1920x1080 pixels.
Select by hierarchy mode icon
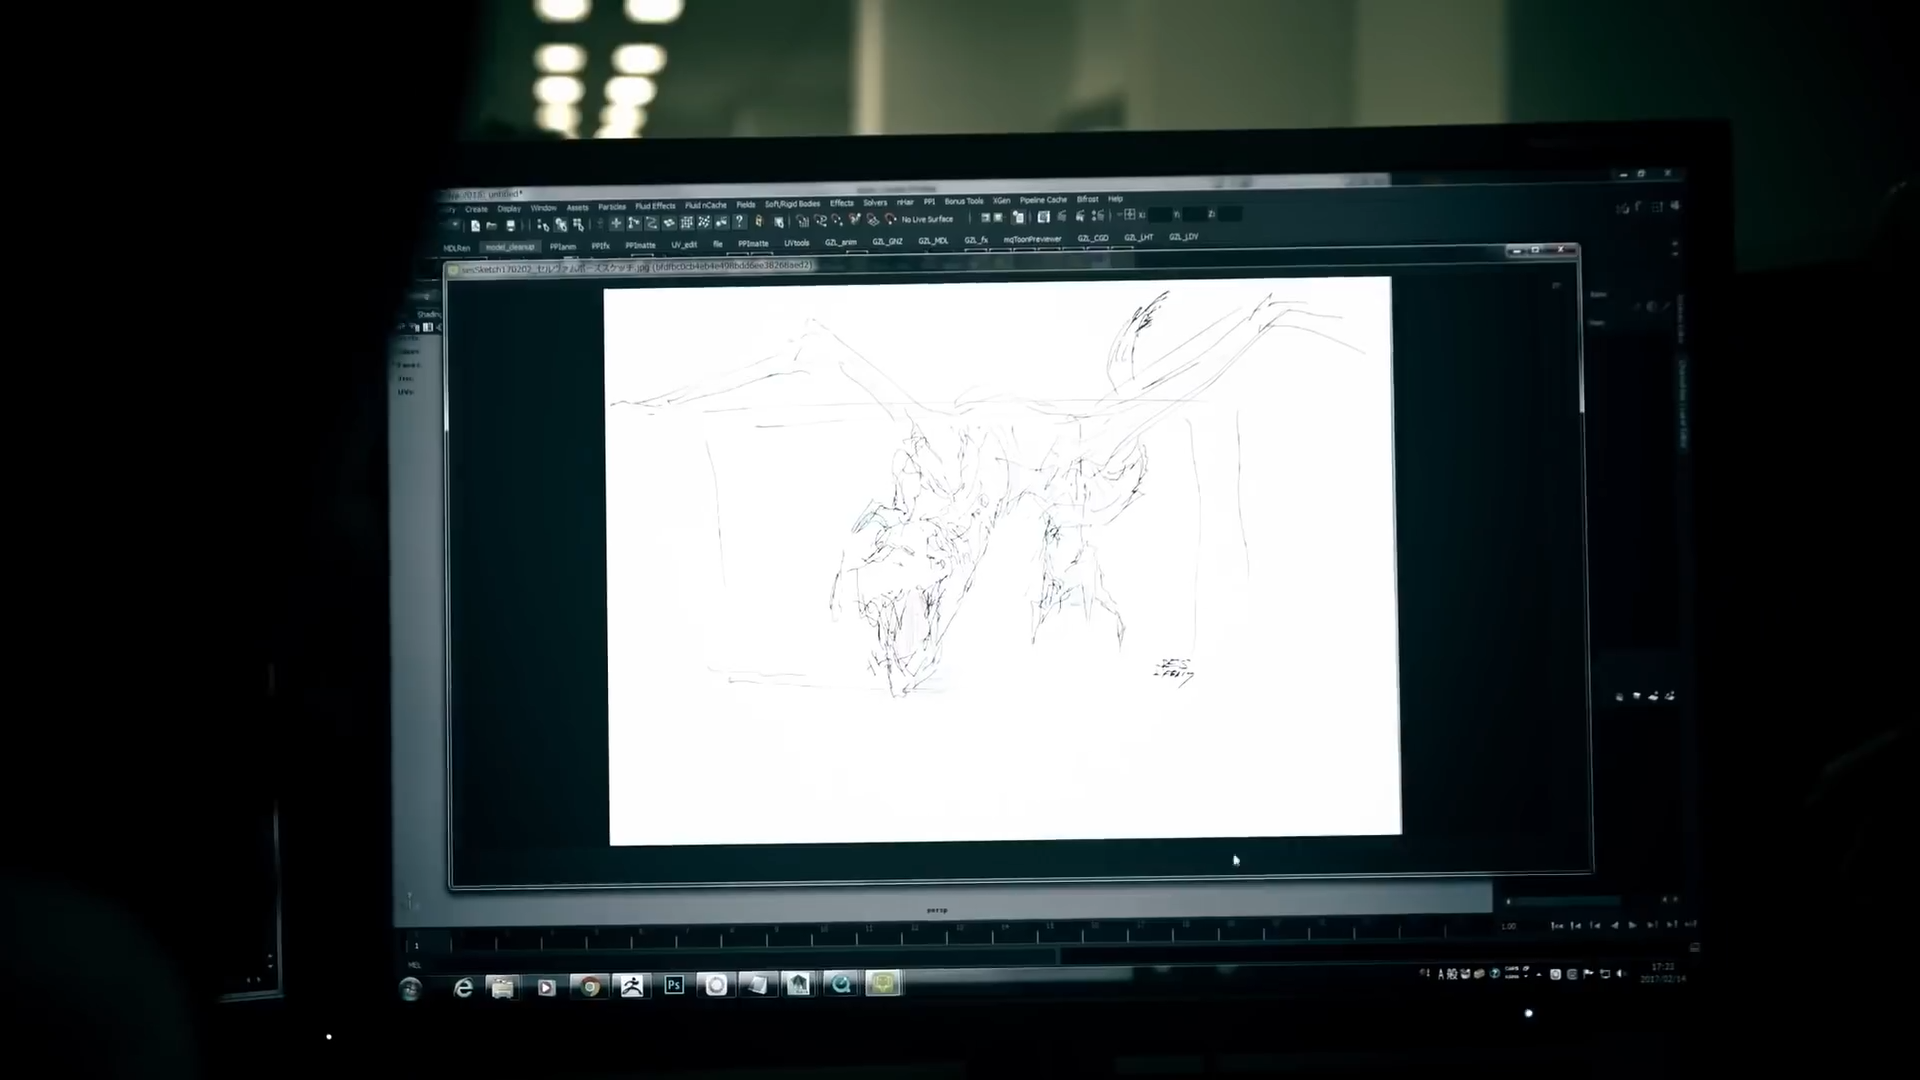[x=542, y=225]
